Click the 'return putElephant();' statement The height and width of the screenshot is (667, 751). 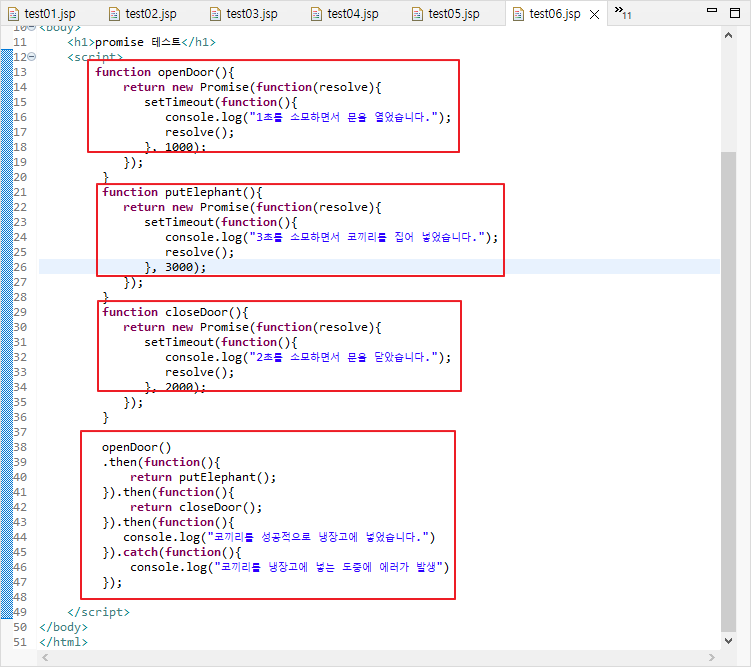click(x=203, y=477)
